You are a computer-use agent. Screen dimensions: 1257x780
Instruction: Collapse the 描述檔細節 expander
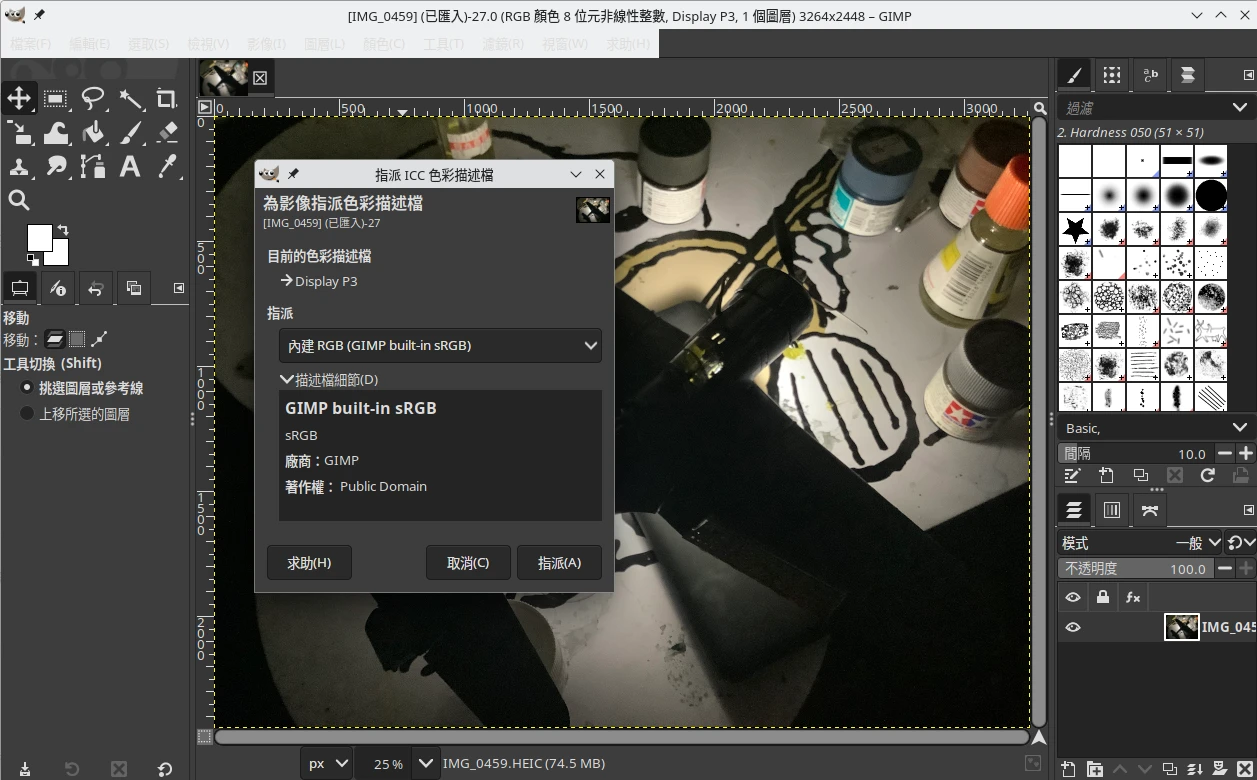[x=287, y=380]
